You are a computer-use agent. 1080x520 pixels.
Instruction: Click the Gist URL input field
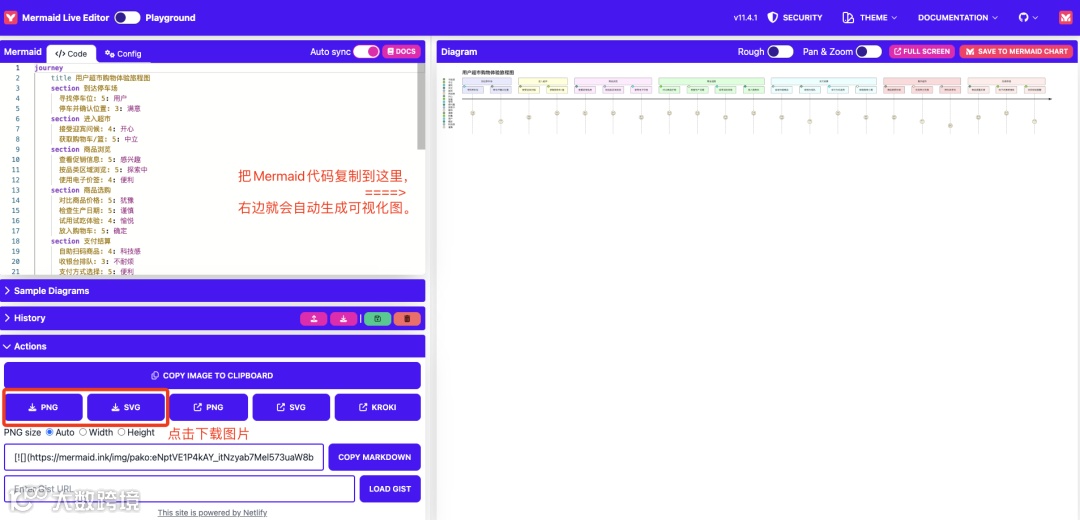[179, 489]
